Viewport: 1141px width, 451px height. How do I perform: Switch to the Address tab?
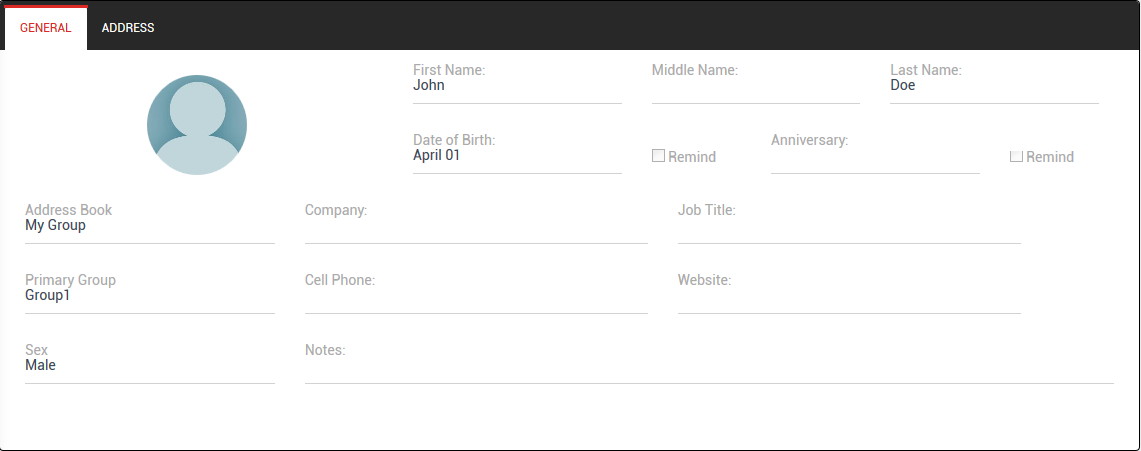tap(128, 28)
